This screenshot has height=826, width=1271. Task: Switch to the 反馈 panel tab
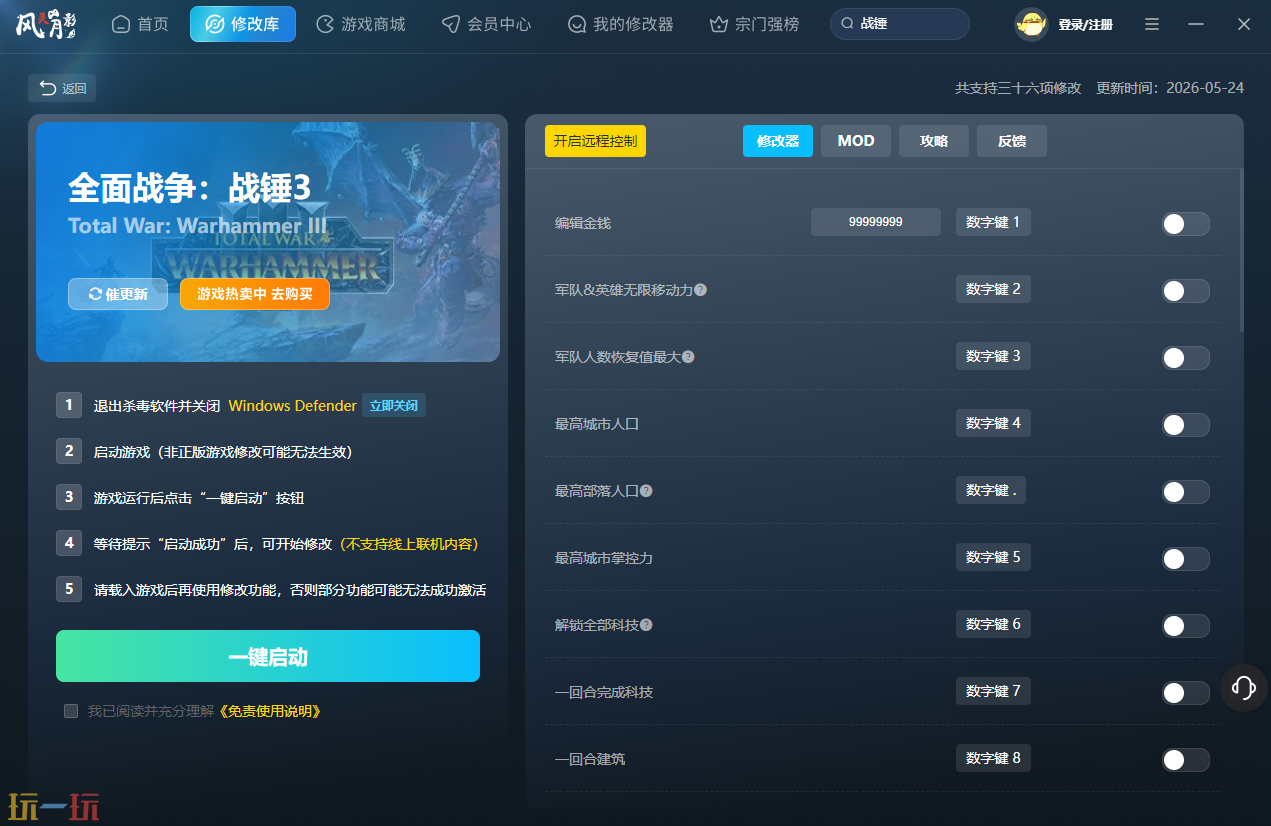1012,141
